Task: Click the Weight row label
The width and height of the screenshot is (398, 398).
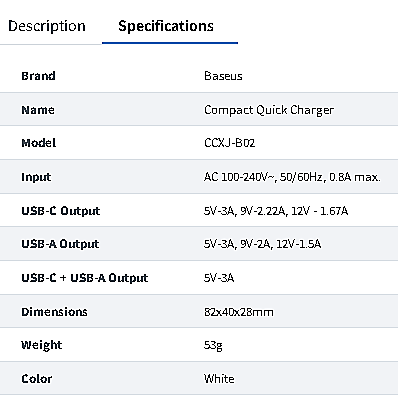Action: (42, 345)
